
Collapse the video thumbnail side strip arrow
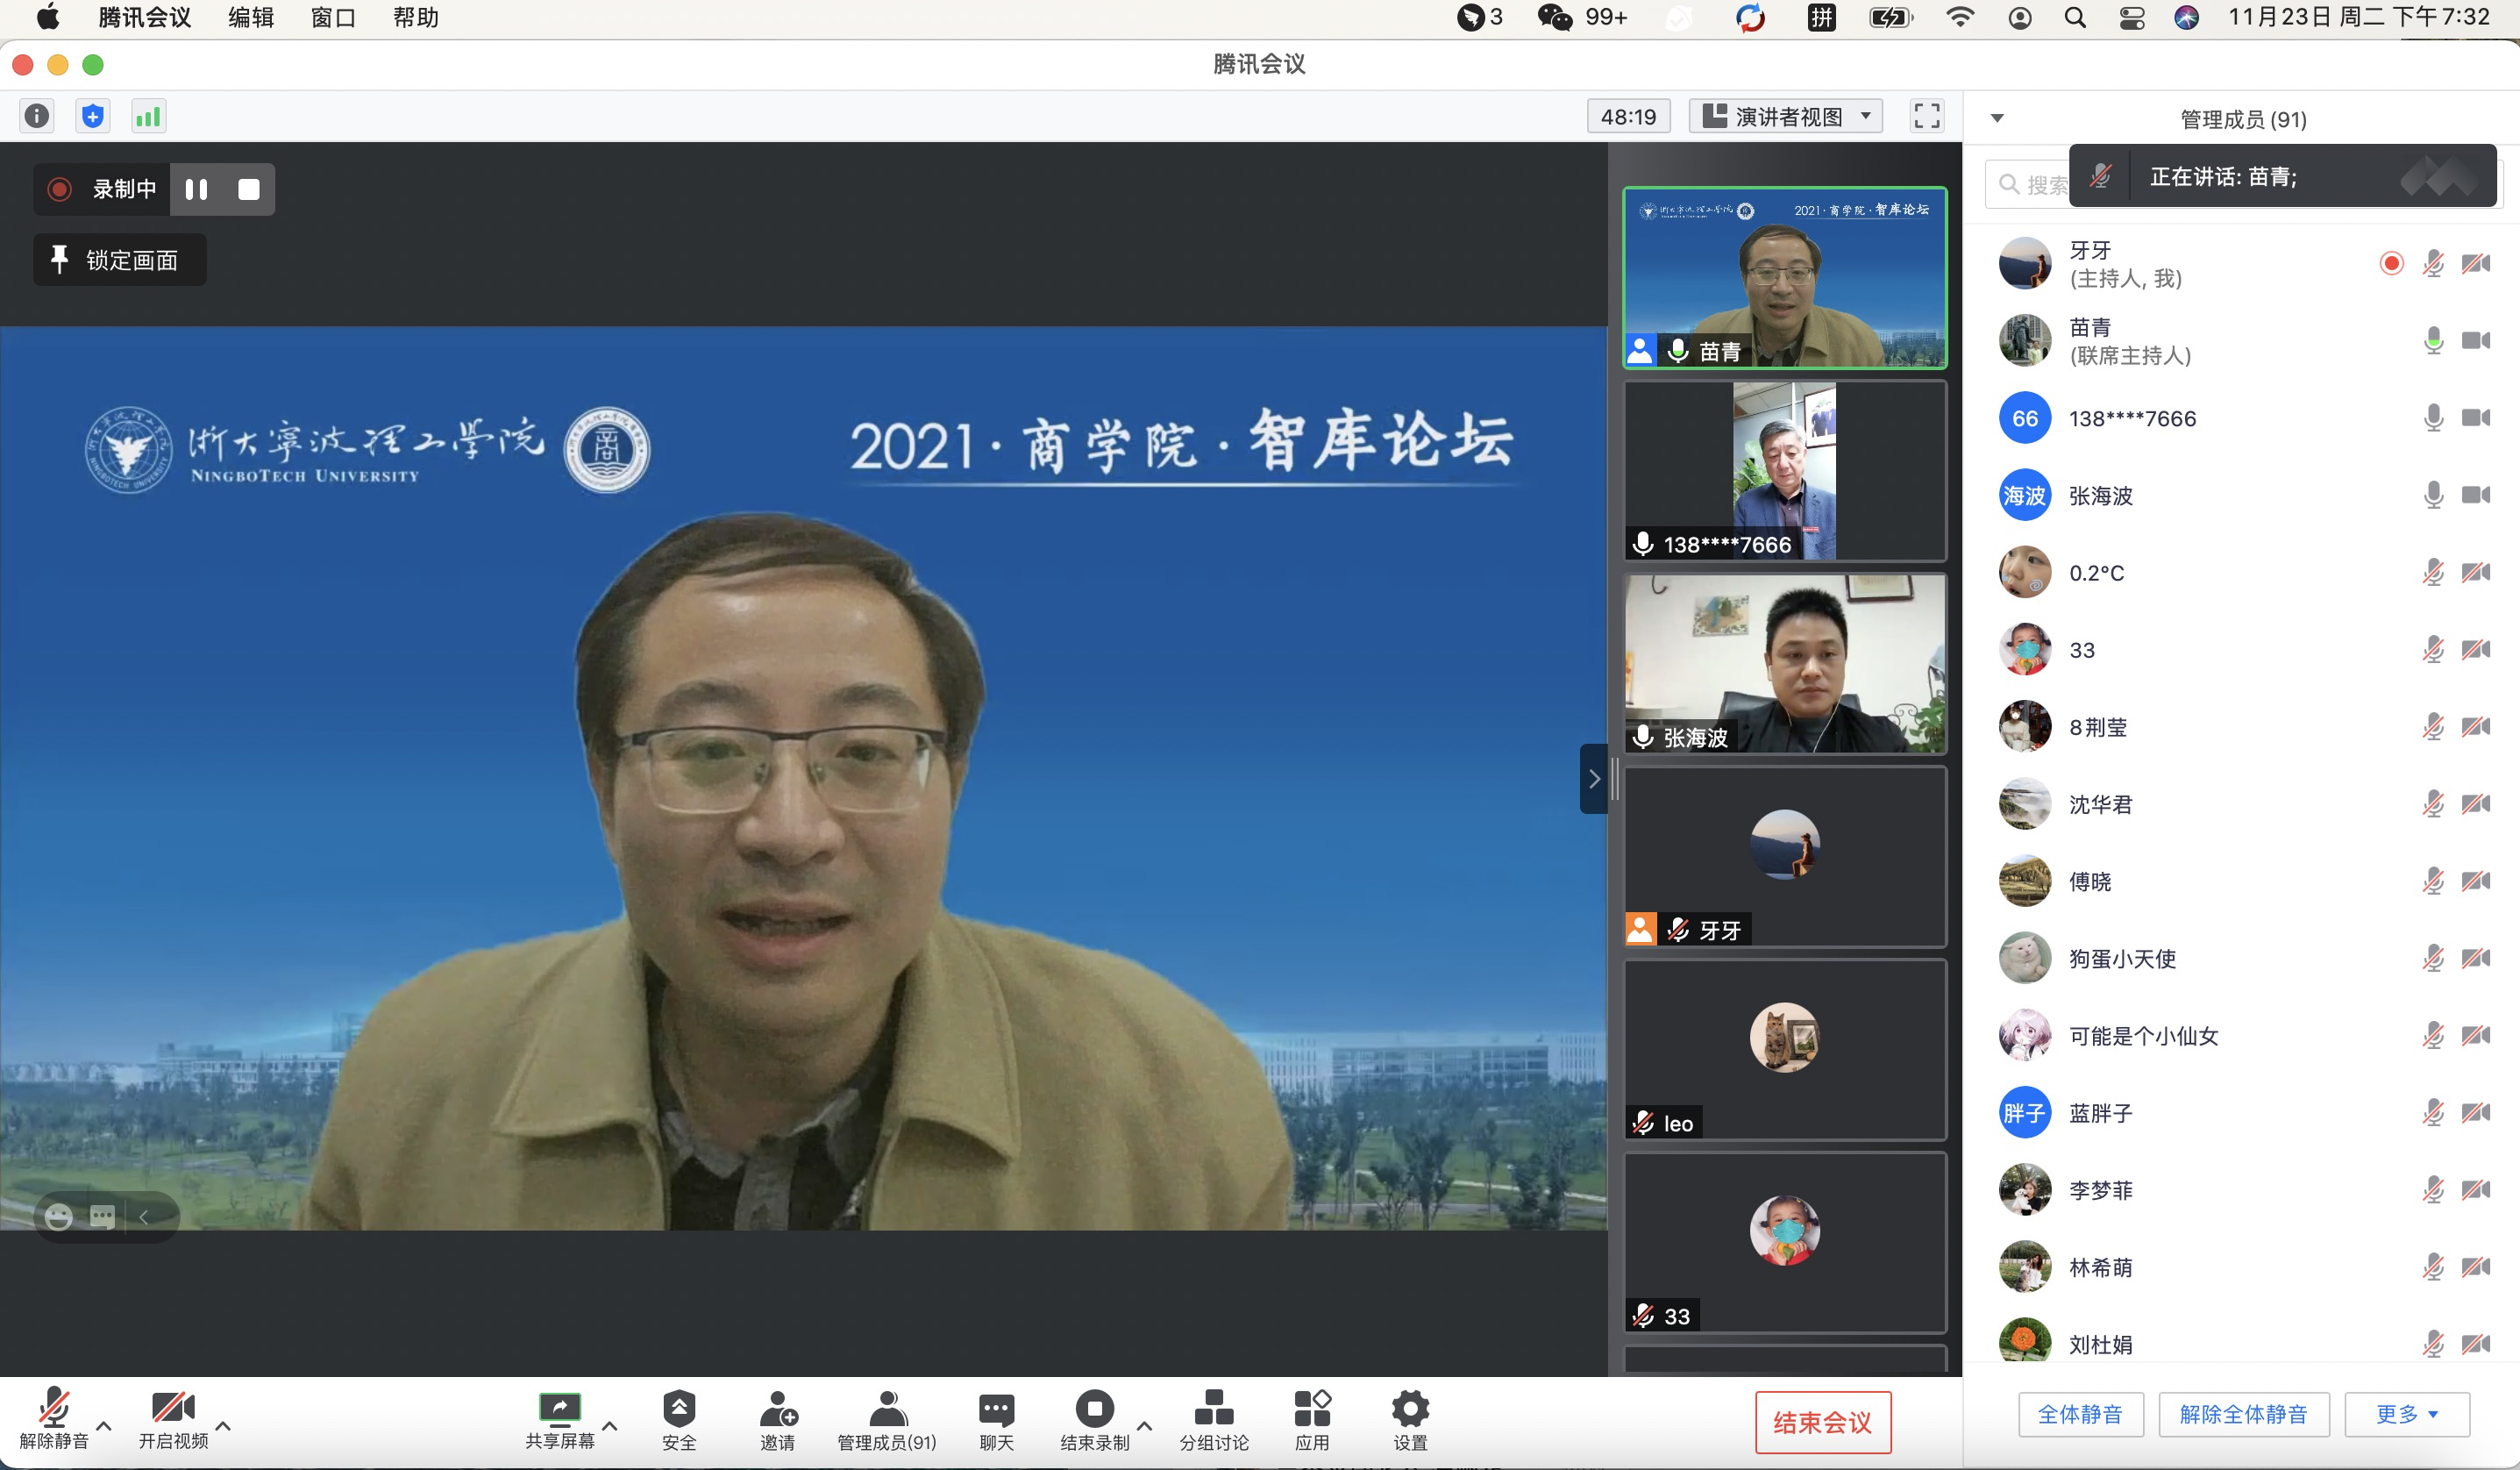1593,779
